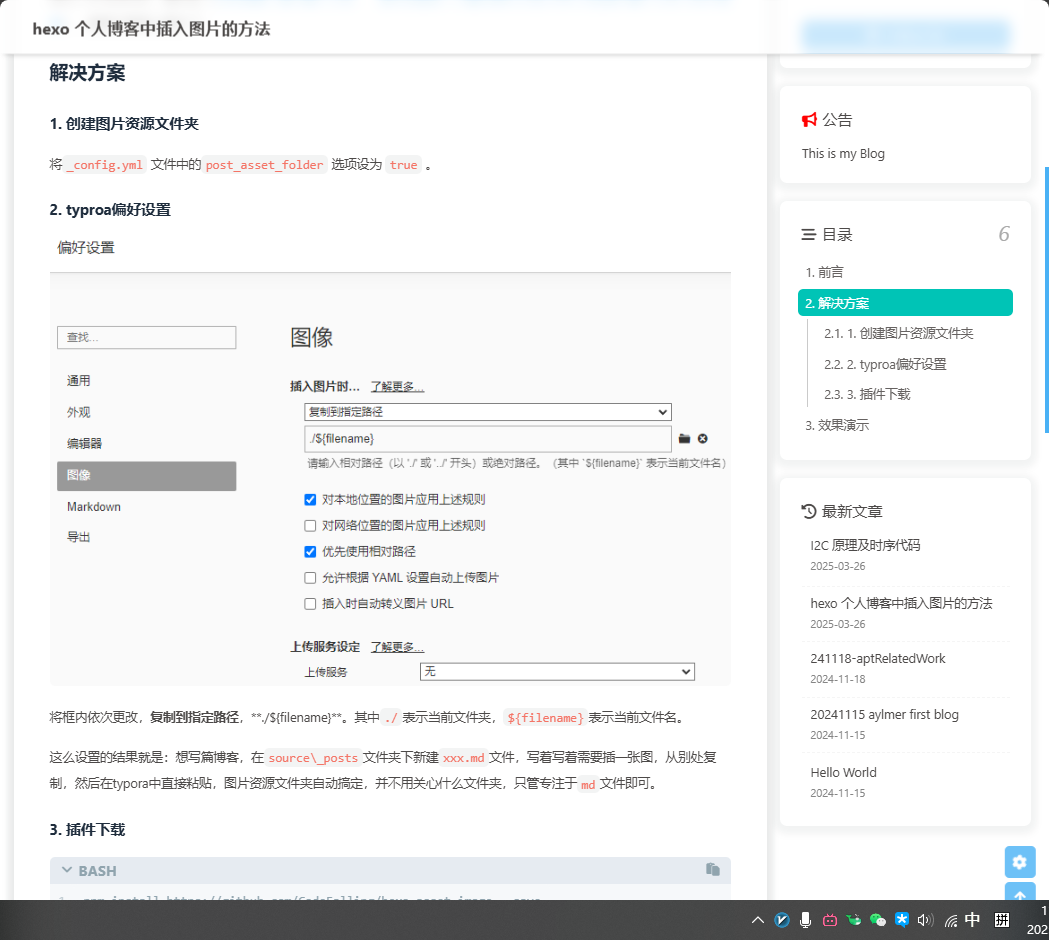Image resolution: width=1049 pixels, height=940 pixels.
Task: Copy the BASH code block contents
Action: coord(712,870)
